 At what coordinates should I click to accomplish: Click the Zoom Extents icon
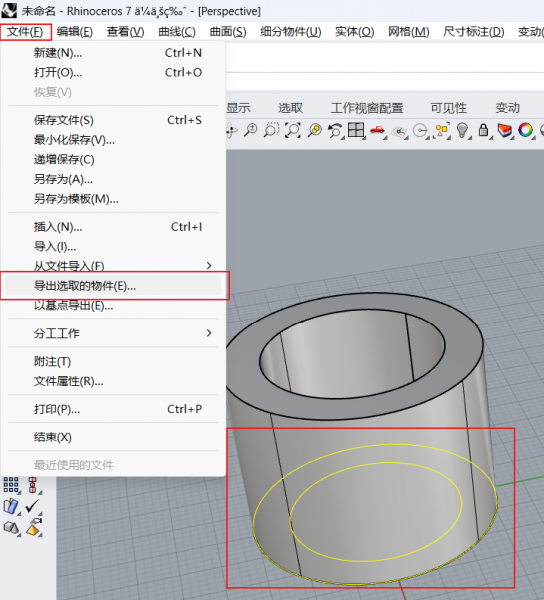(293, 130)
